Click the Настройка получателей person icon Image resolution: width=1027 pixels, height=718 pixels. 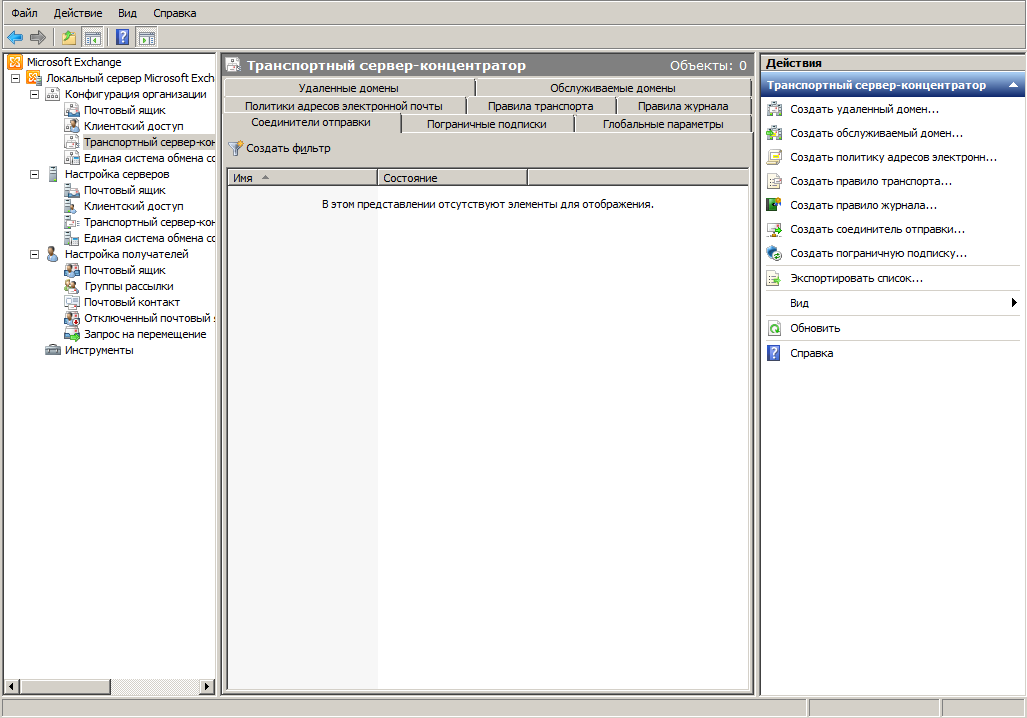(52, 254)
